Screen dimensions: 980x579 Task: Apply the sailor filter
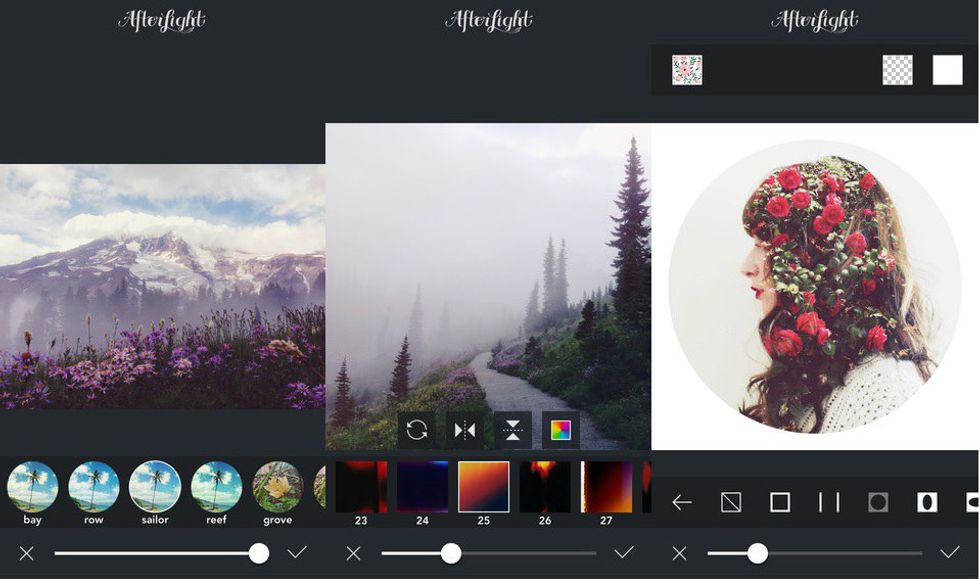pyautogui.click(x=155, y=487)
